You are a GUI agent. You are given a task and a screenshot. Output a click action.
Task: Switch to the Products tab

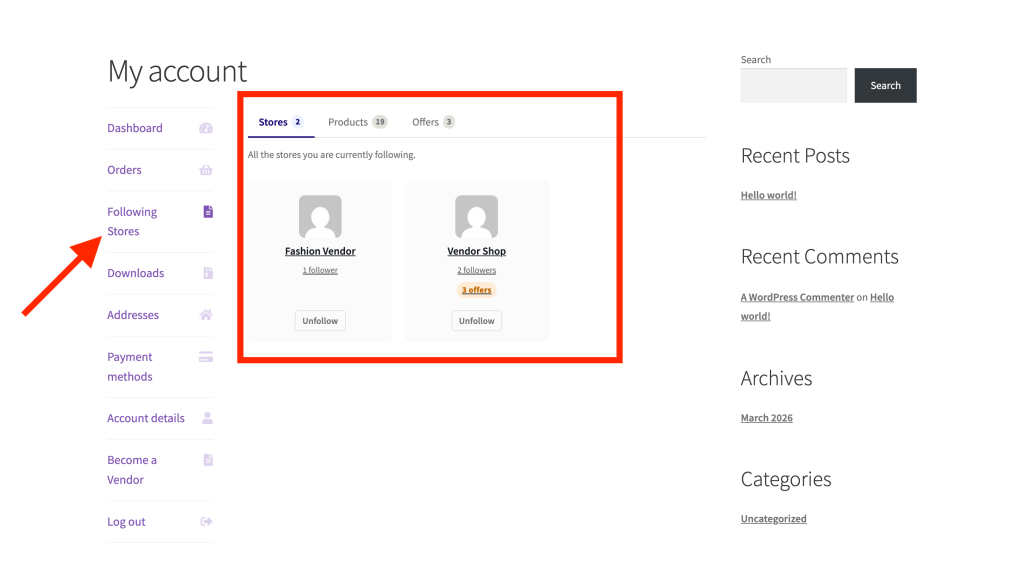357,122
